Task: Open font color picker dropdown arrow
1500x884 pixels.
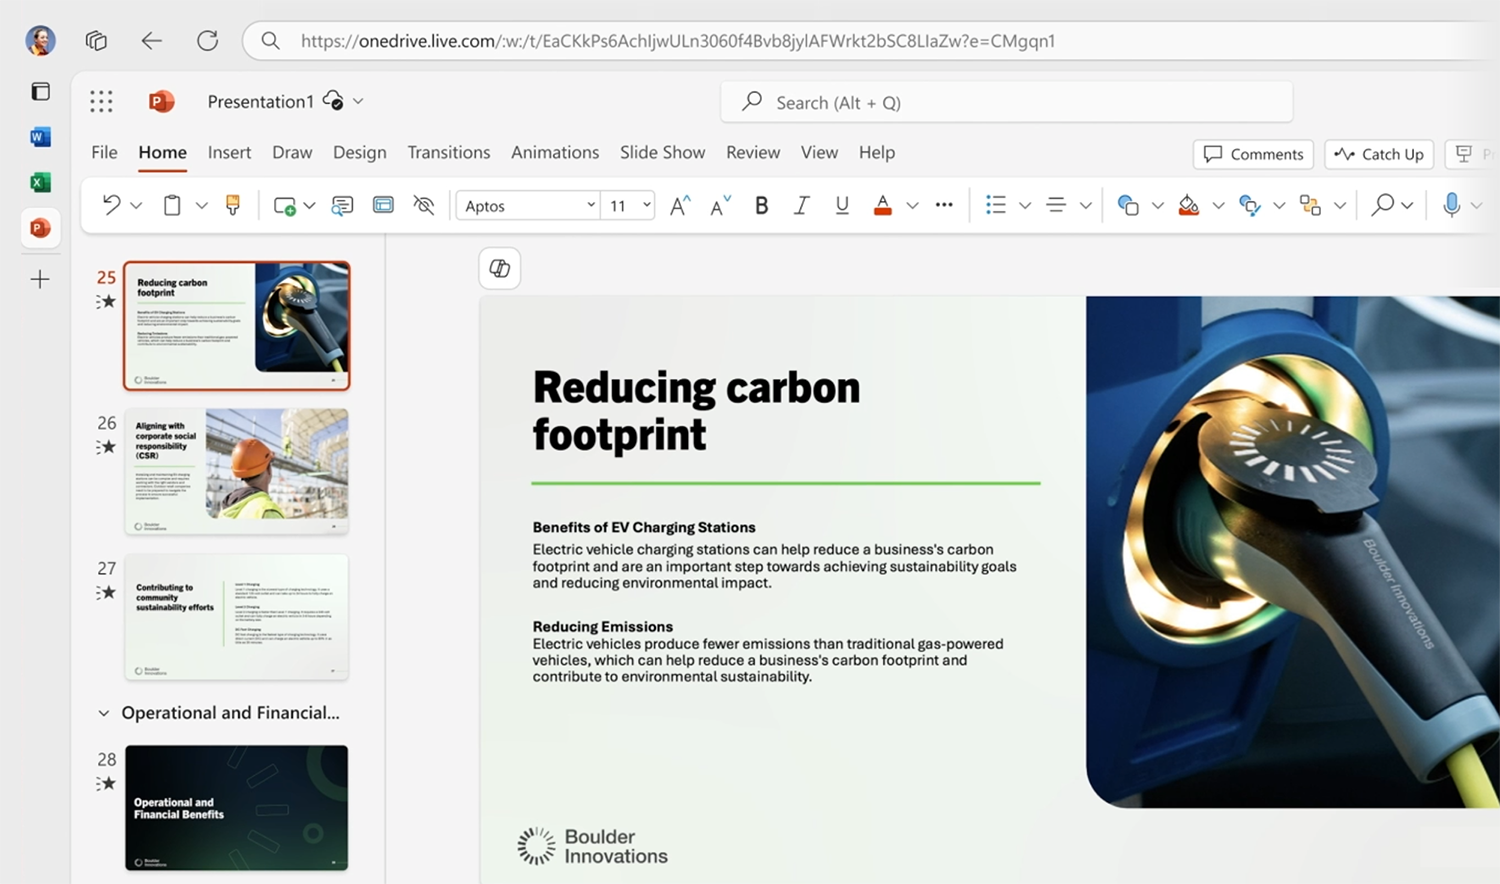Action: (912, 206)
